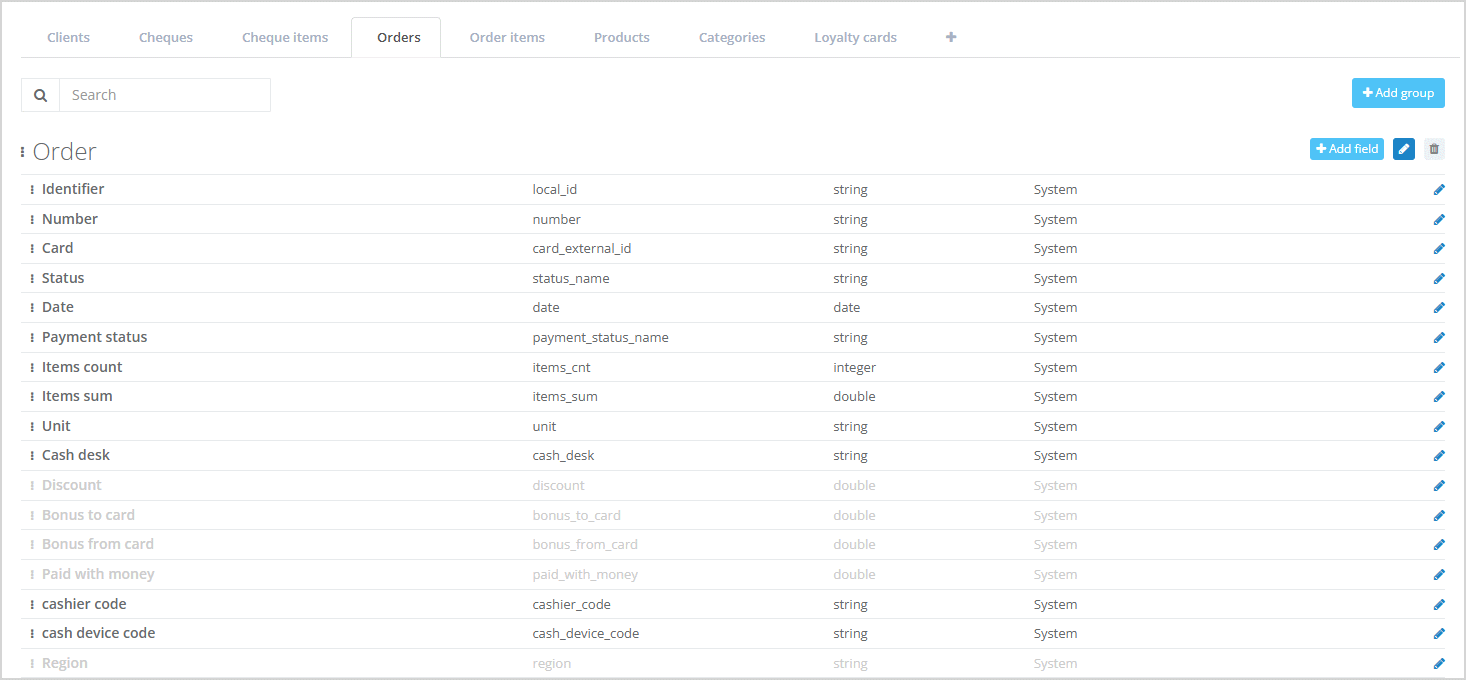Click pencil icon on the Discount row
This screenshot has width=1466, height=680.
tap(1439, 485)
